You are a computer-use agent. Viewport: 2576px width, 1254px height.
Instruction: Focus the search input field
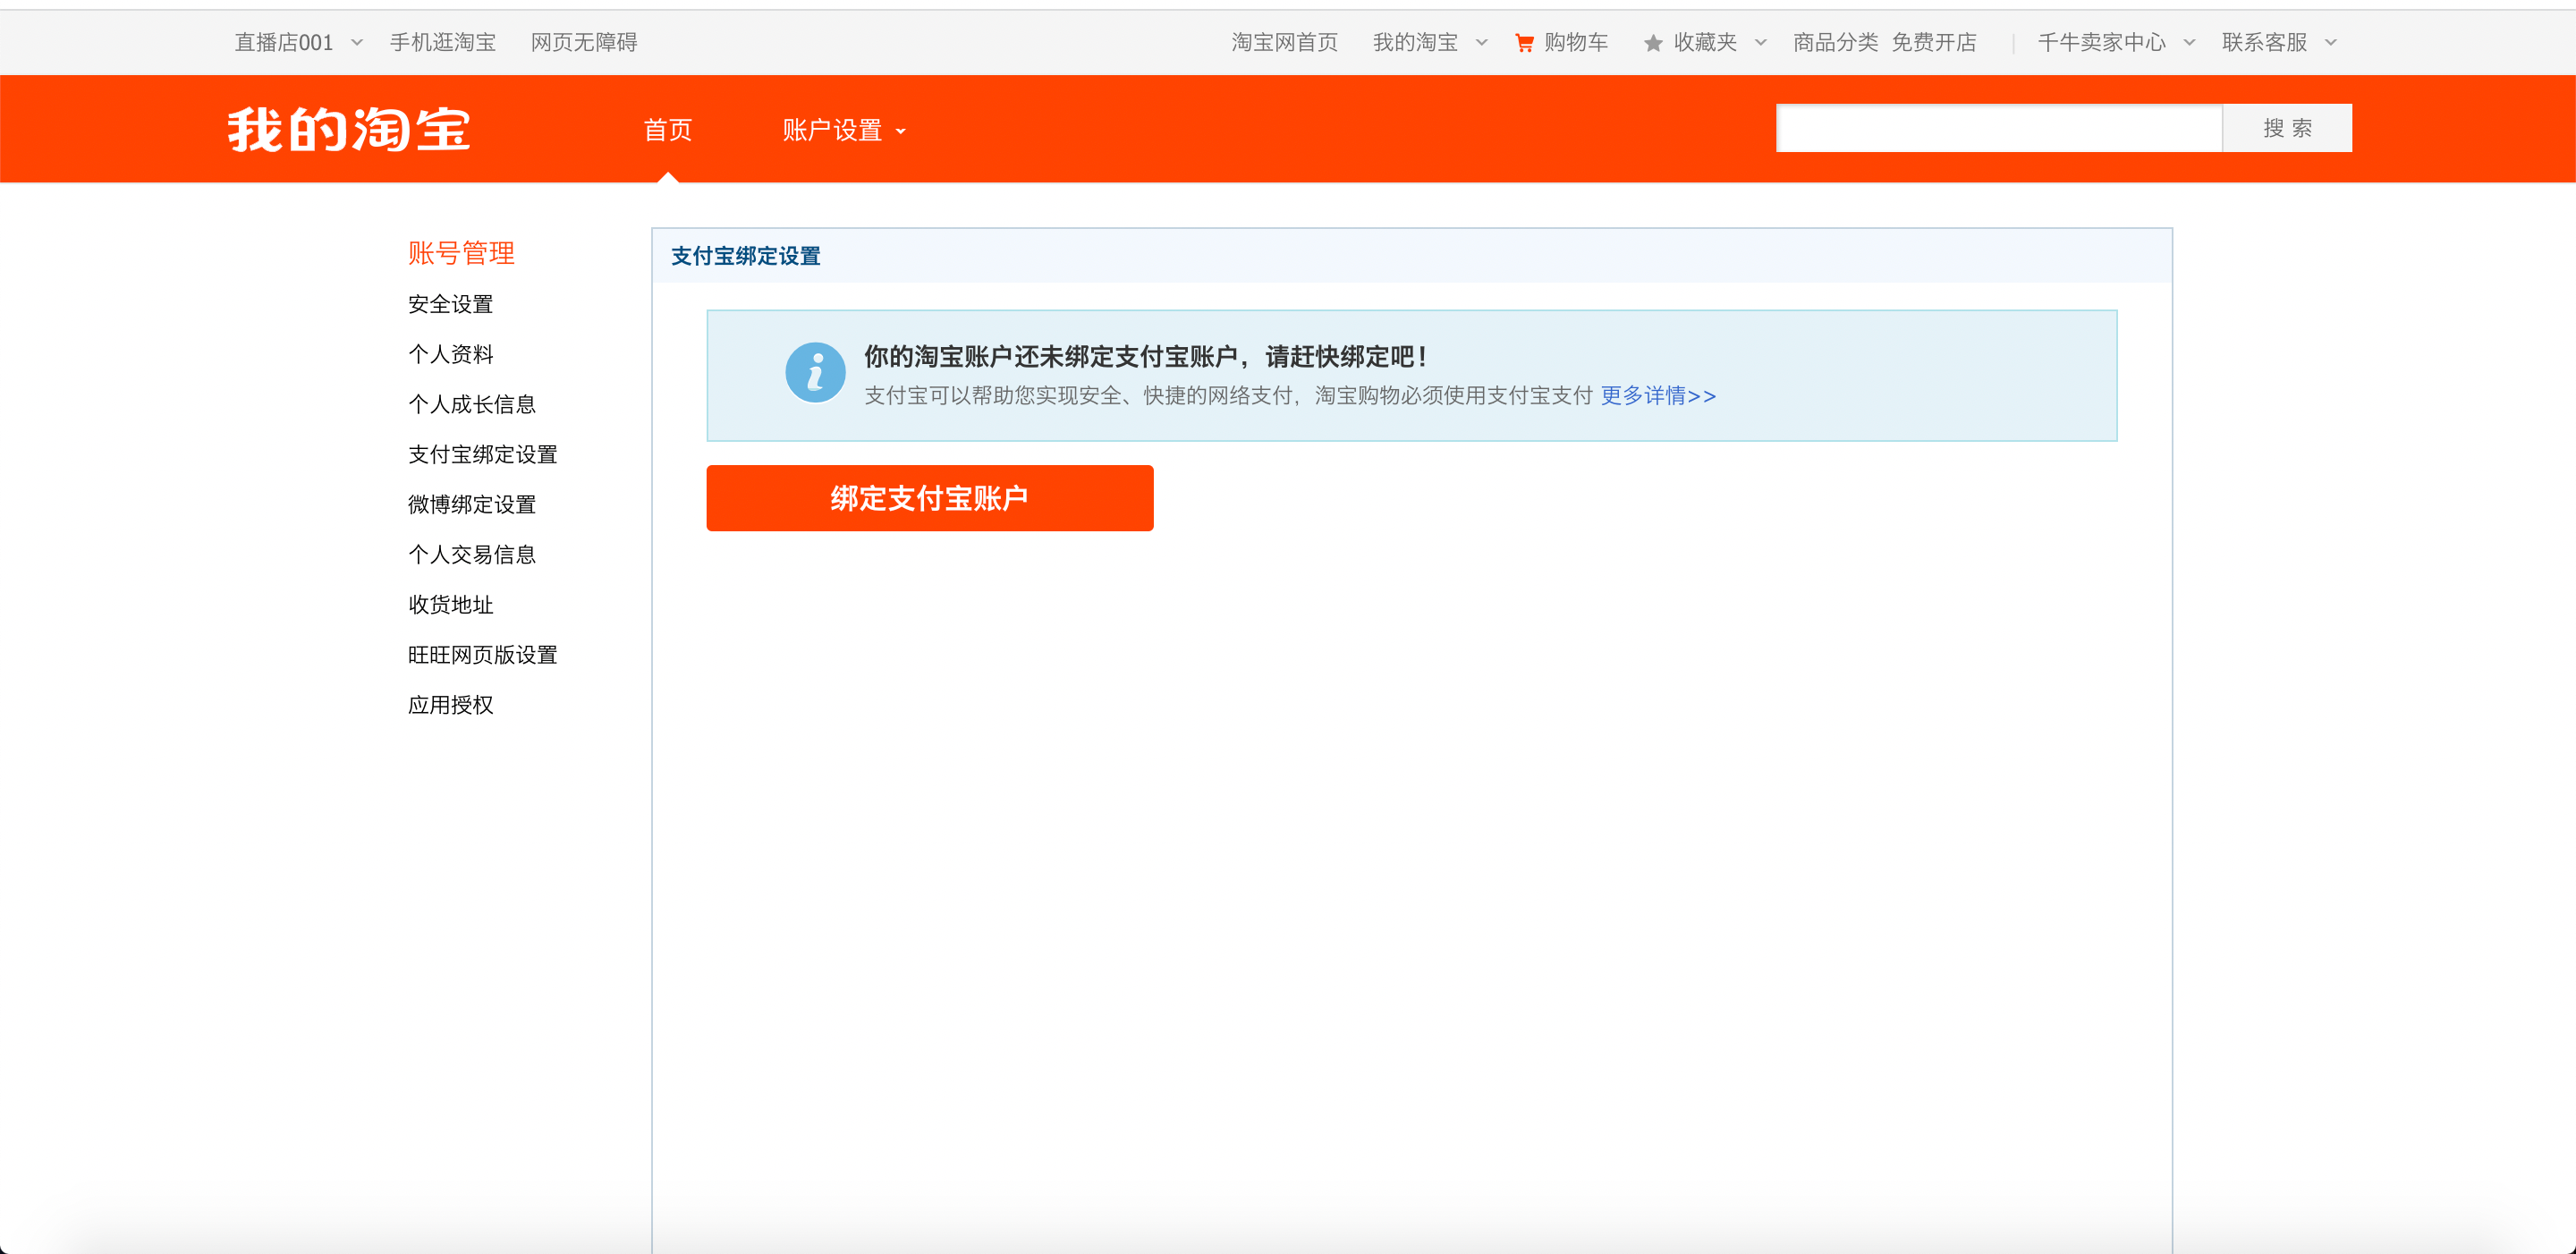(x=1998, y=128)
